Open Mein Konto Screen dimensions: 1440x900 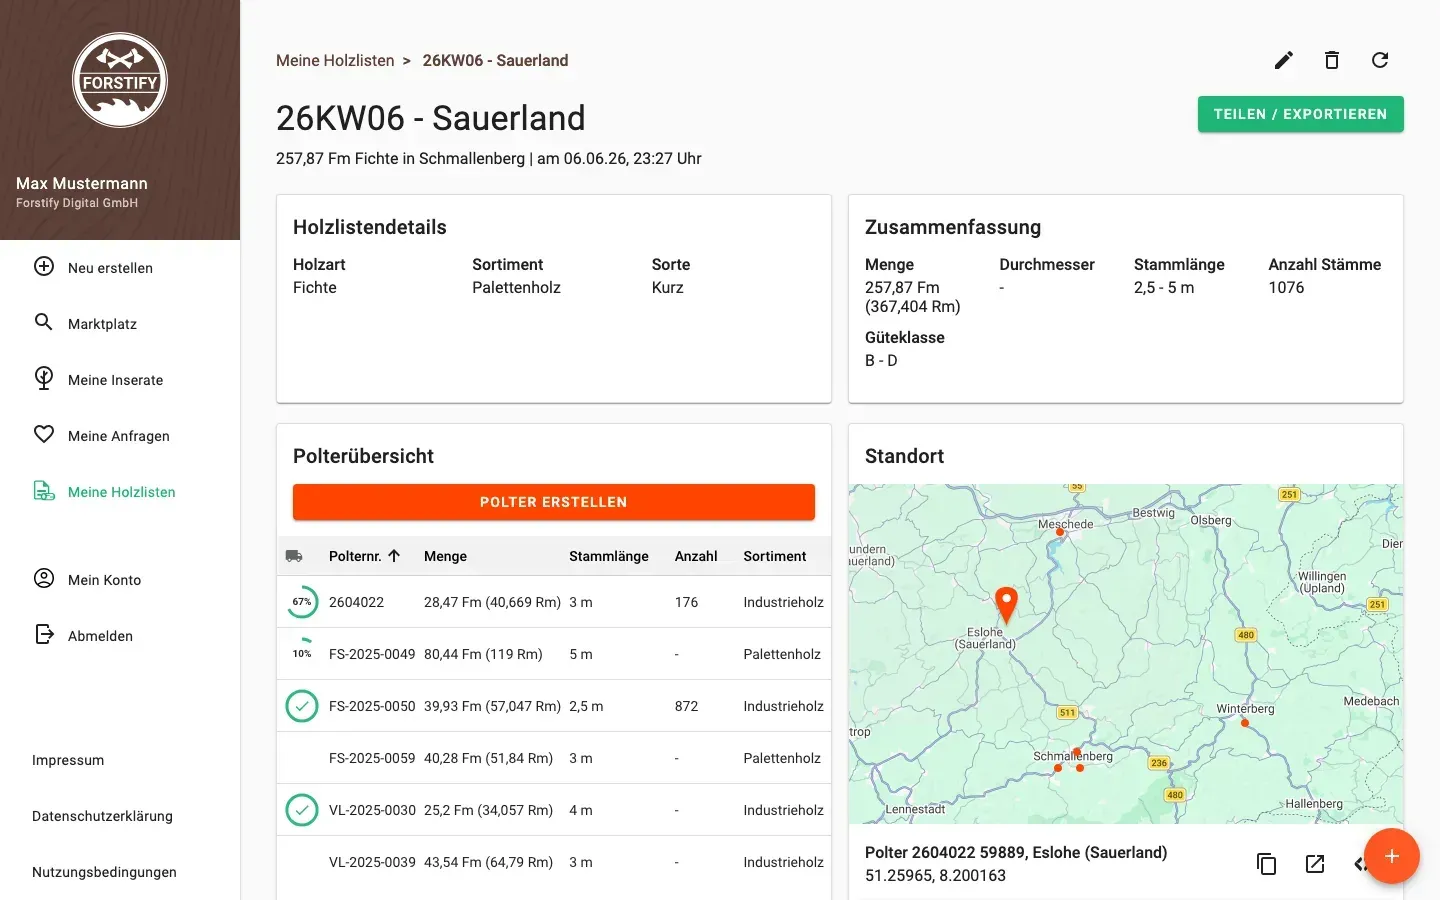[120, 580]
